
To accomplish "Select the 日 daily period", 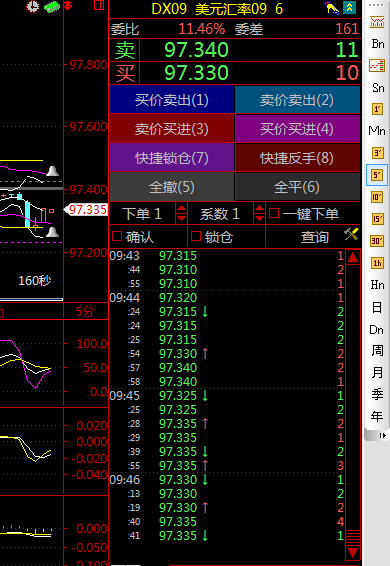I will coord(377,308).
